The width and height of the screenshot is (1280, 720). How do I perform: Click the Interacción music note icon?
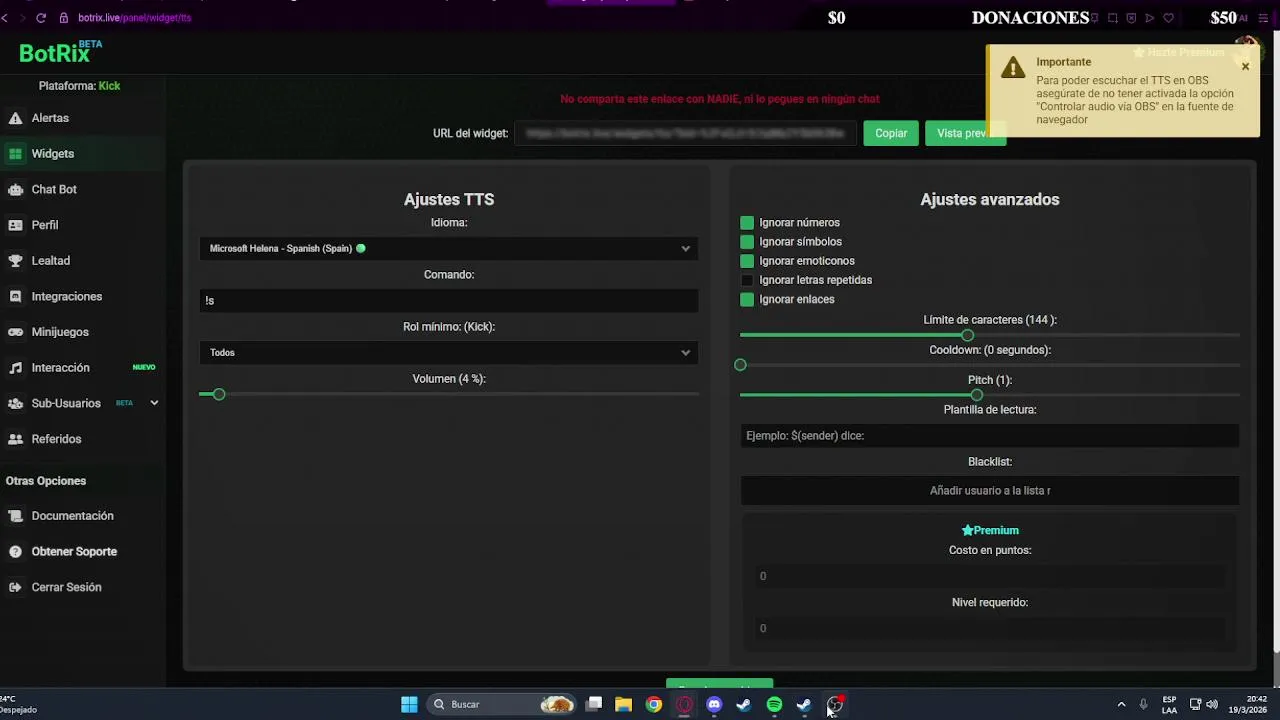point(15,368)
